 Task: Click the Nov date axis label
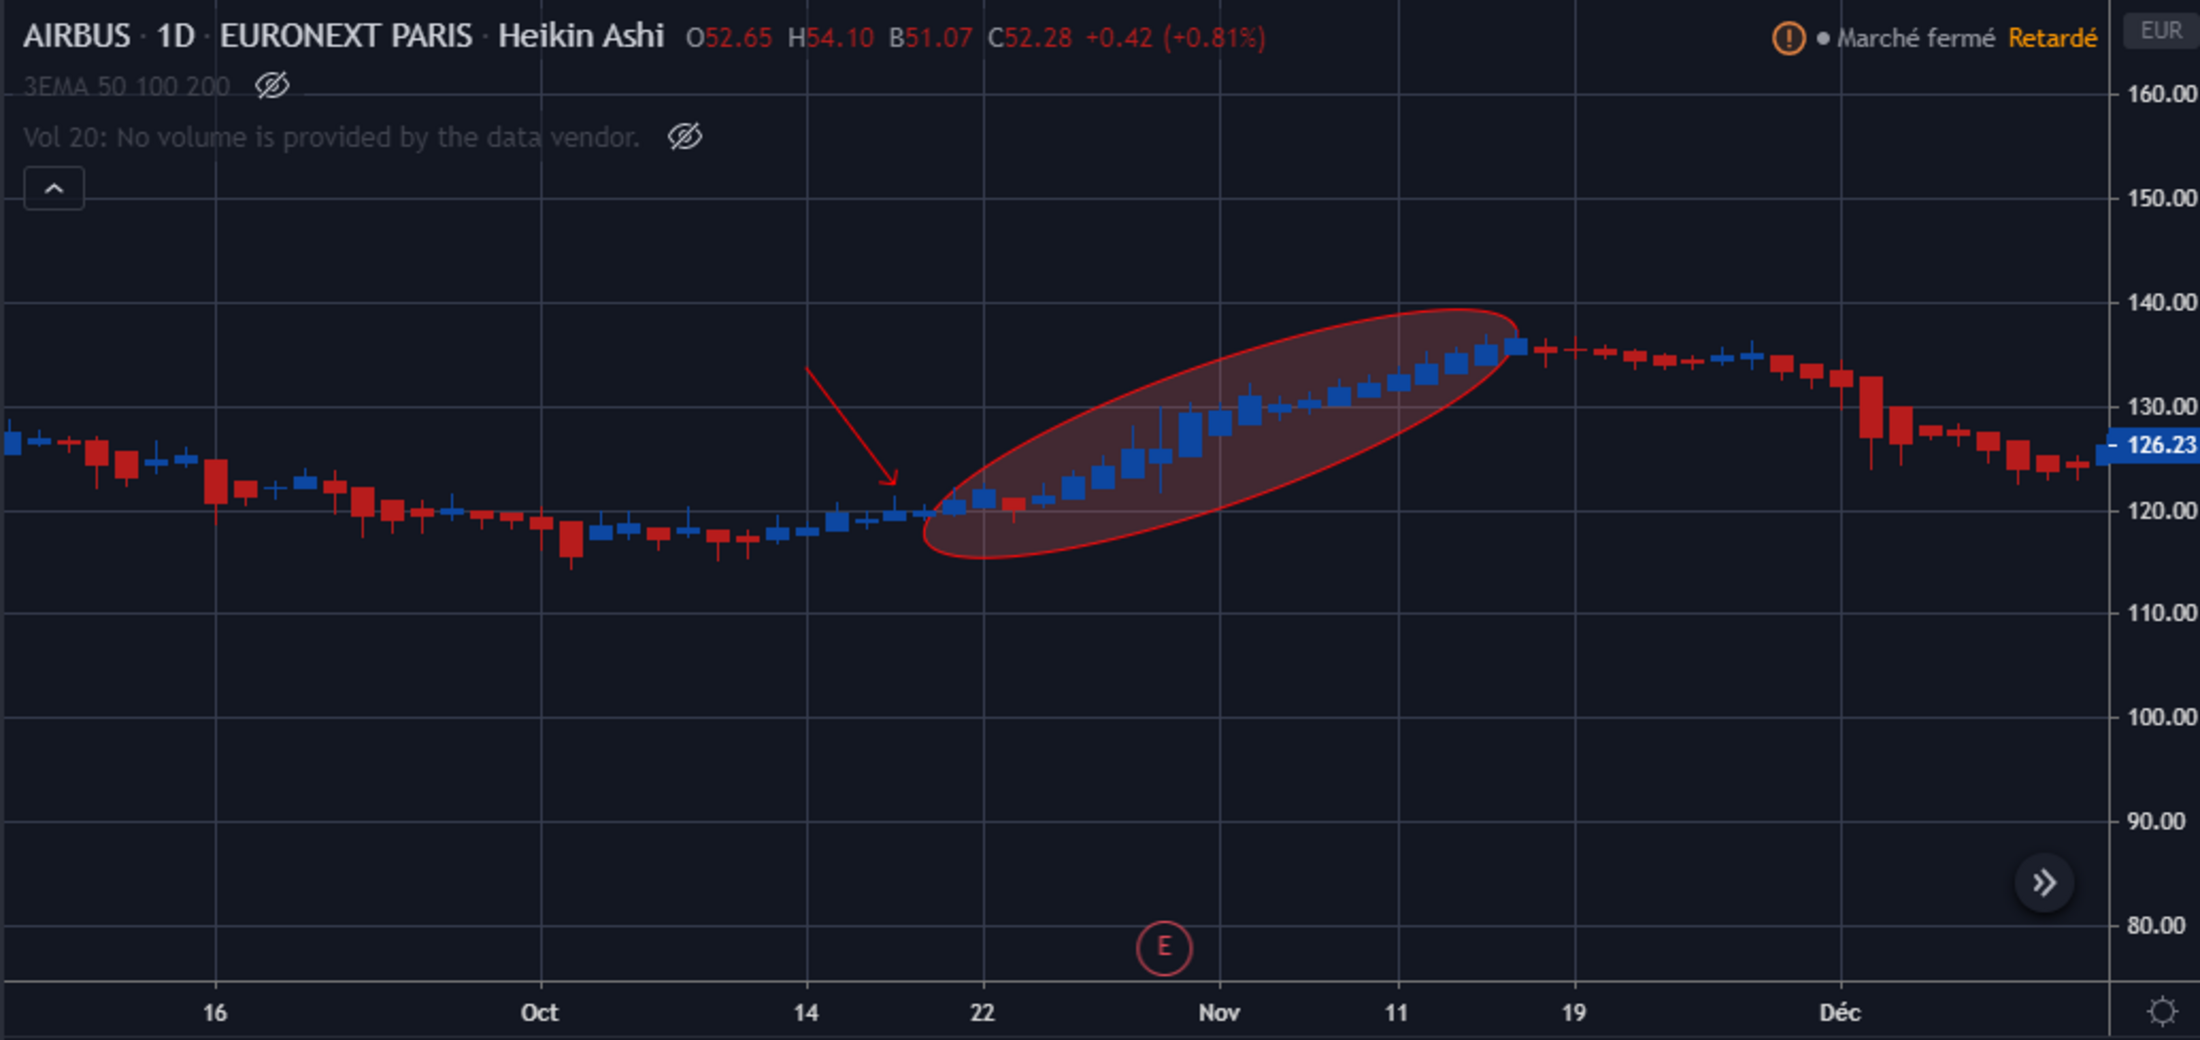1219,1013
